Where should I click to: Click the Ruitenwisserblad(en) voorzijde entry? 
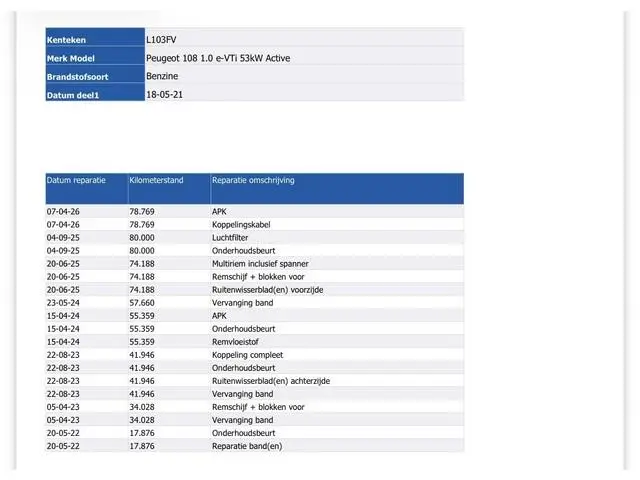pos(267,290)
